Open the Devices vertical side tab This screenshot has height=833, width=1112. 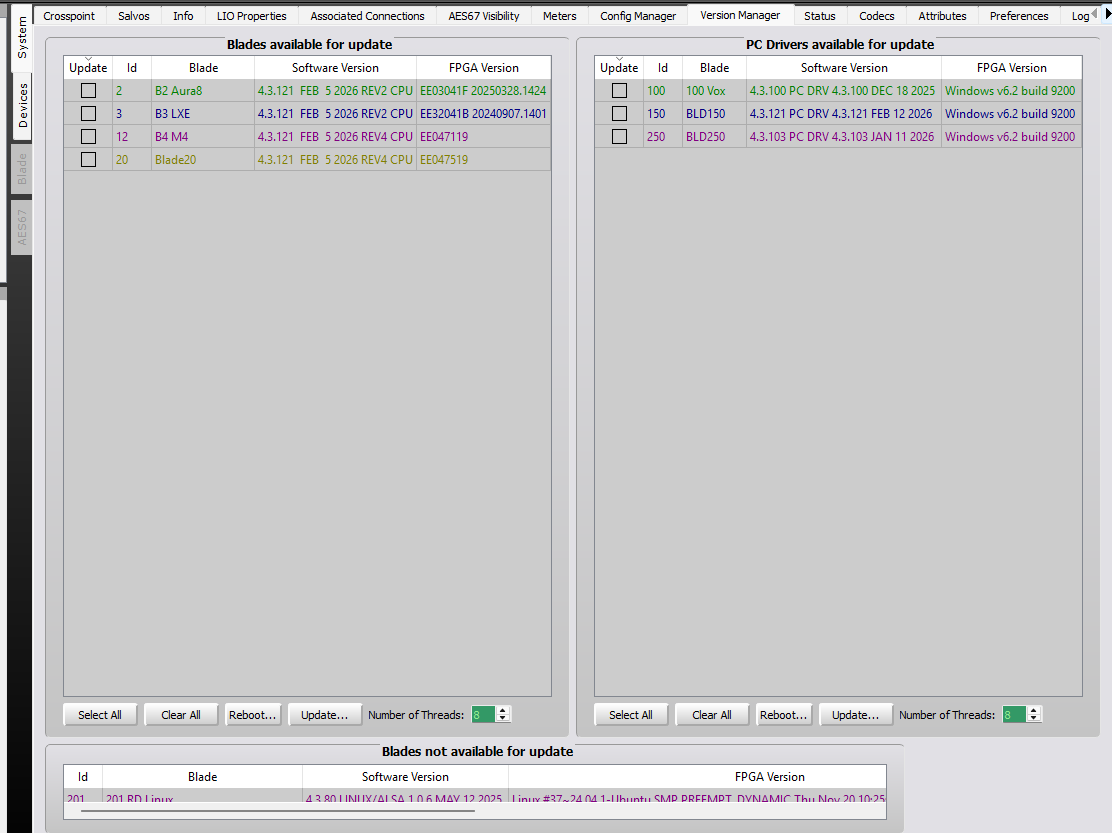[22, 105]
